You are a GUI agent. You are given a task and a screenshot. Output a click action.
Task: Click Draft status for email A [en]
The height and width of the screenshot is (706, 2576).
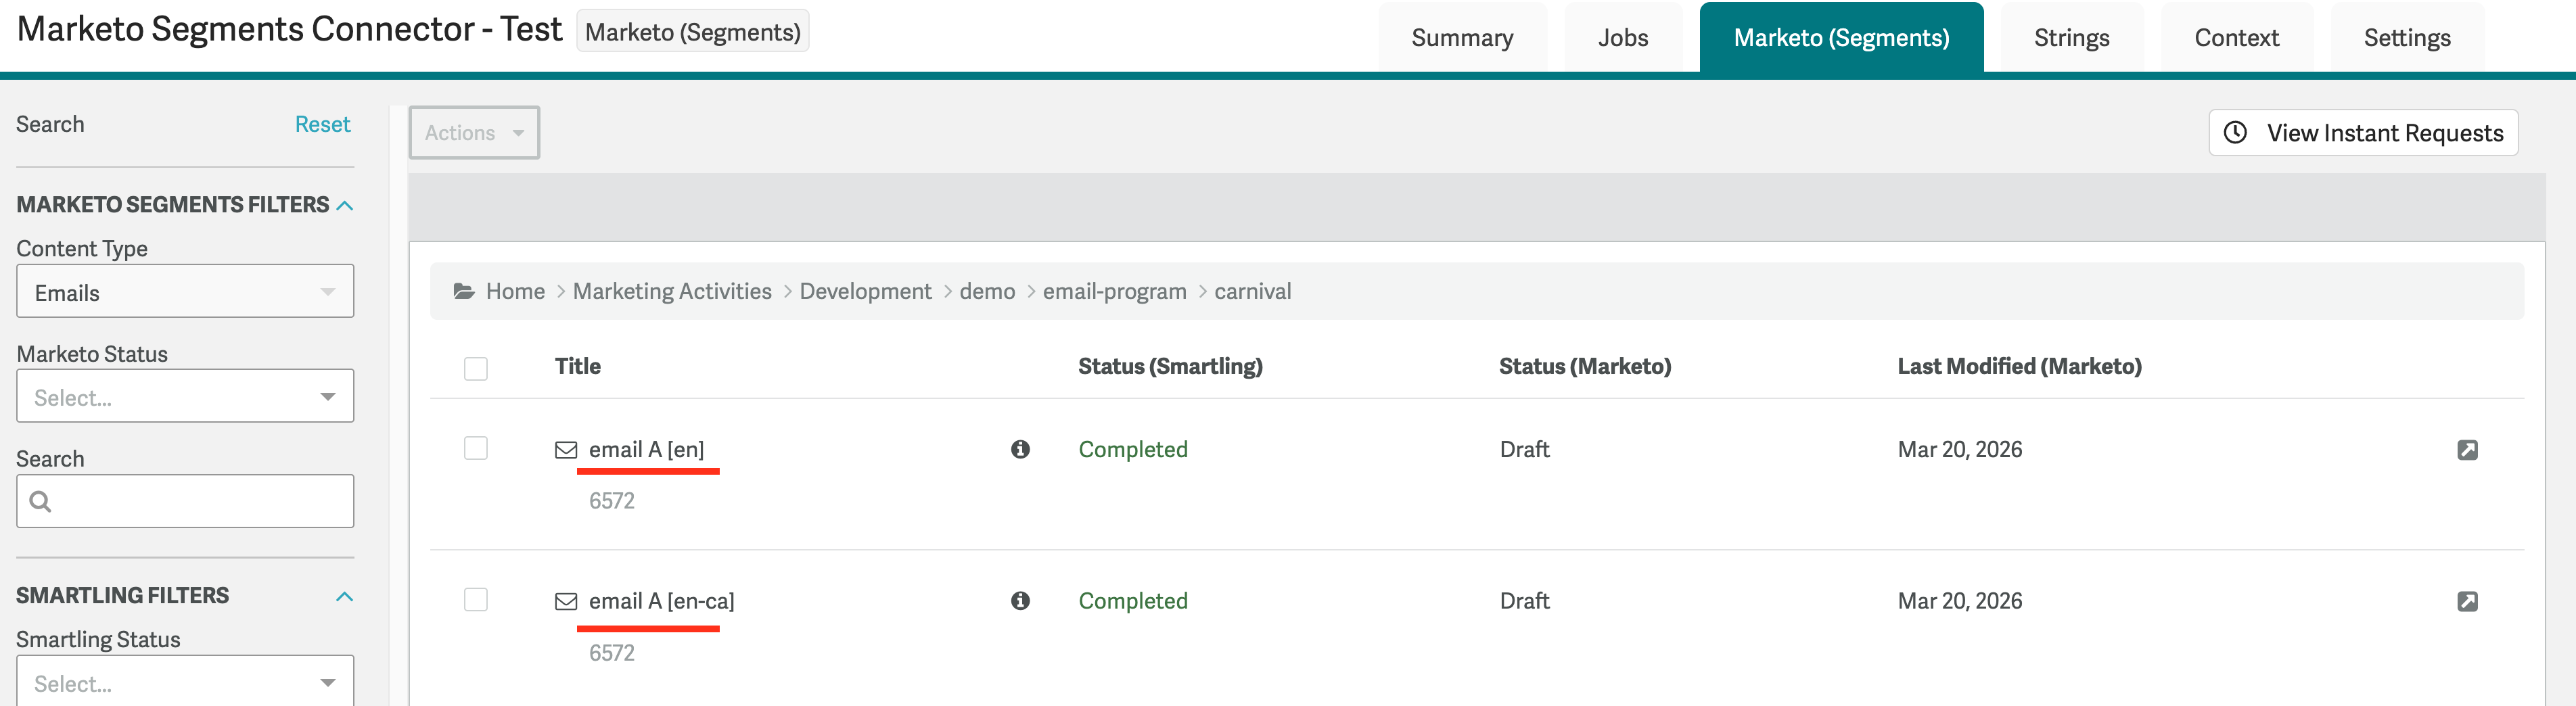[x=1524, y=450]
